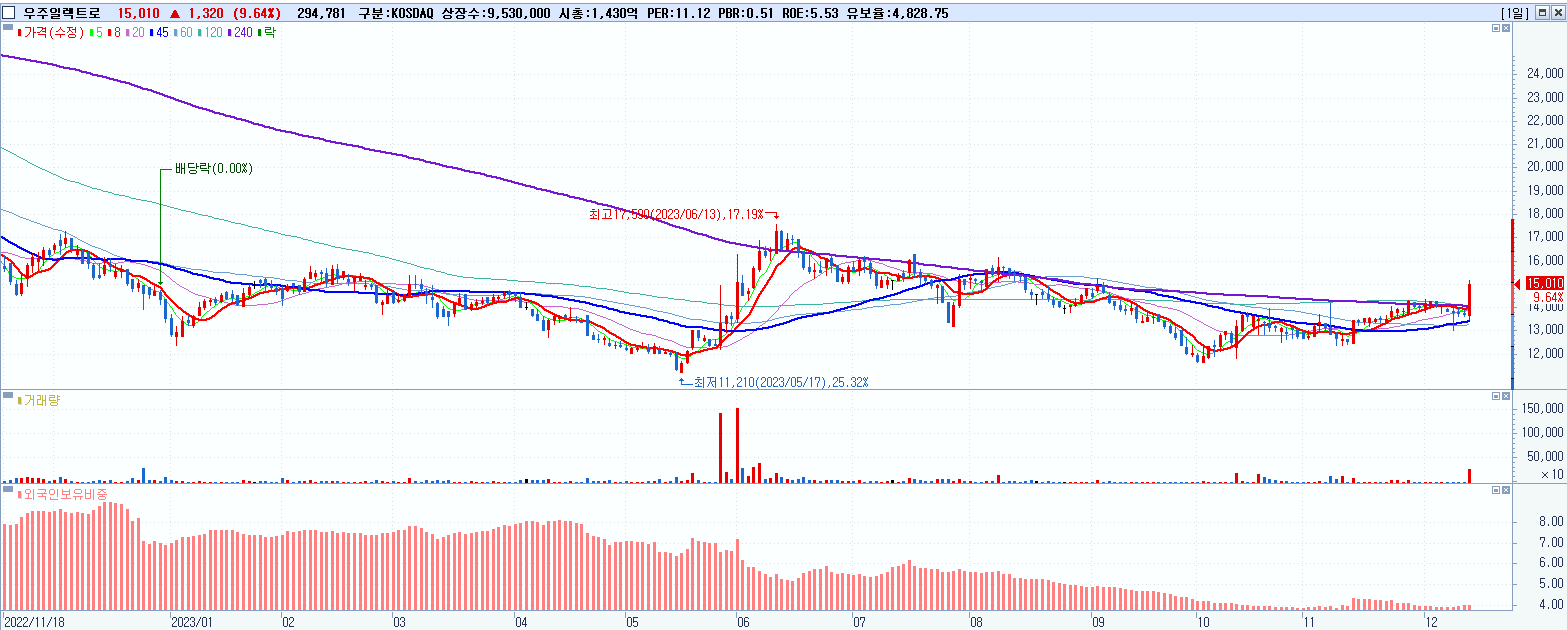Click the volume panel menu icon beside 거래량

click(x=8, y=396)
